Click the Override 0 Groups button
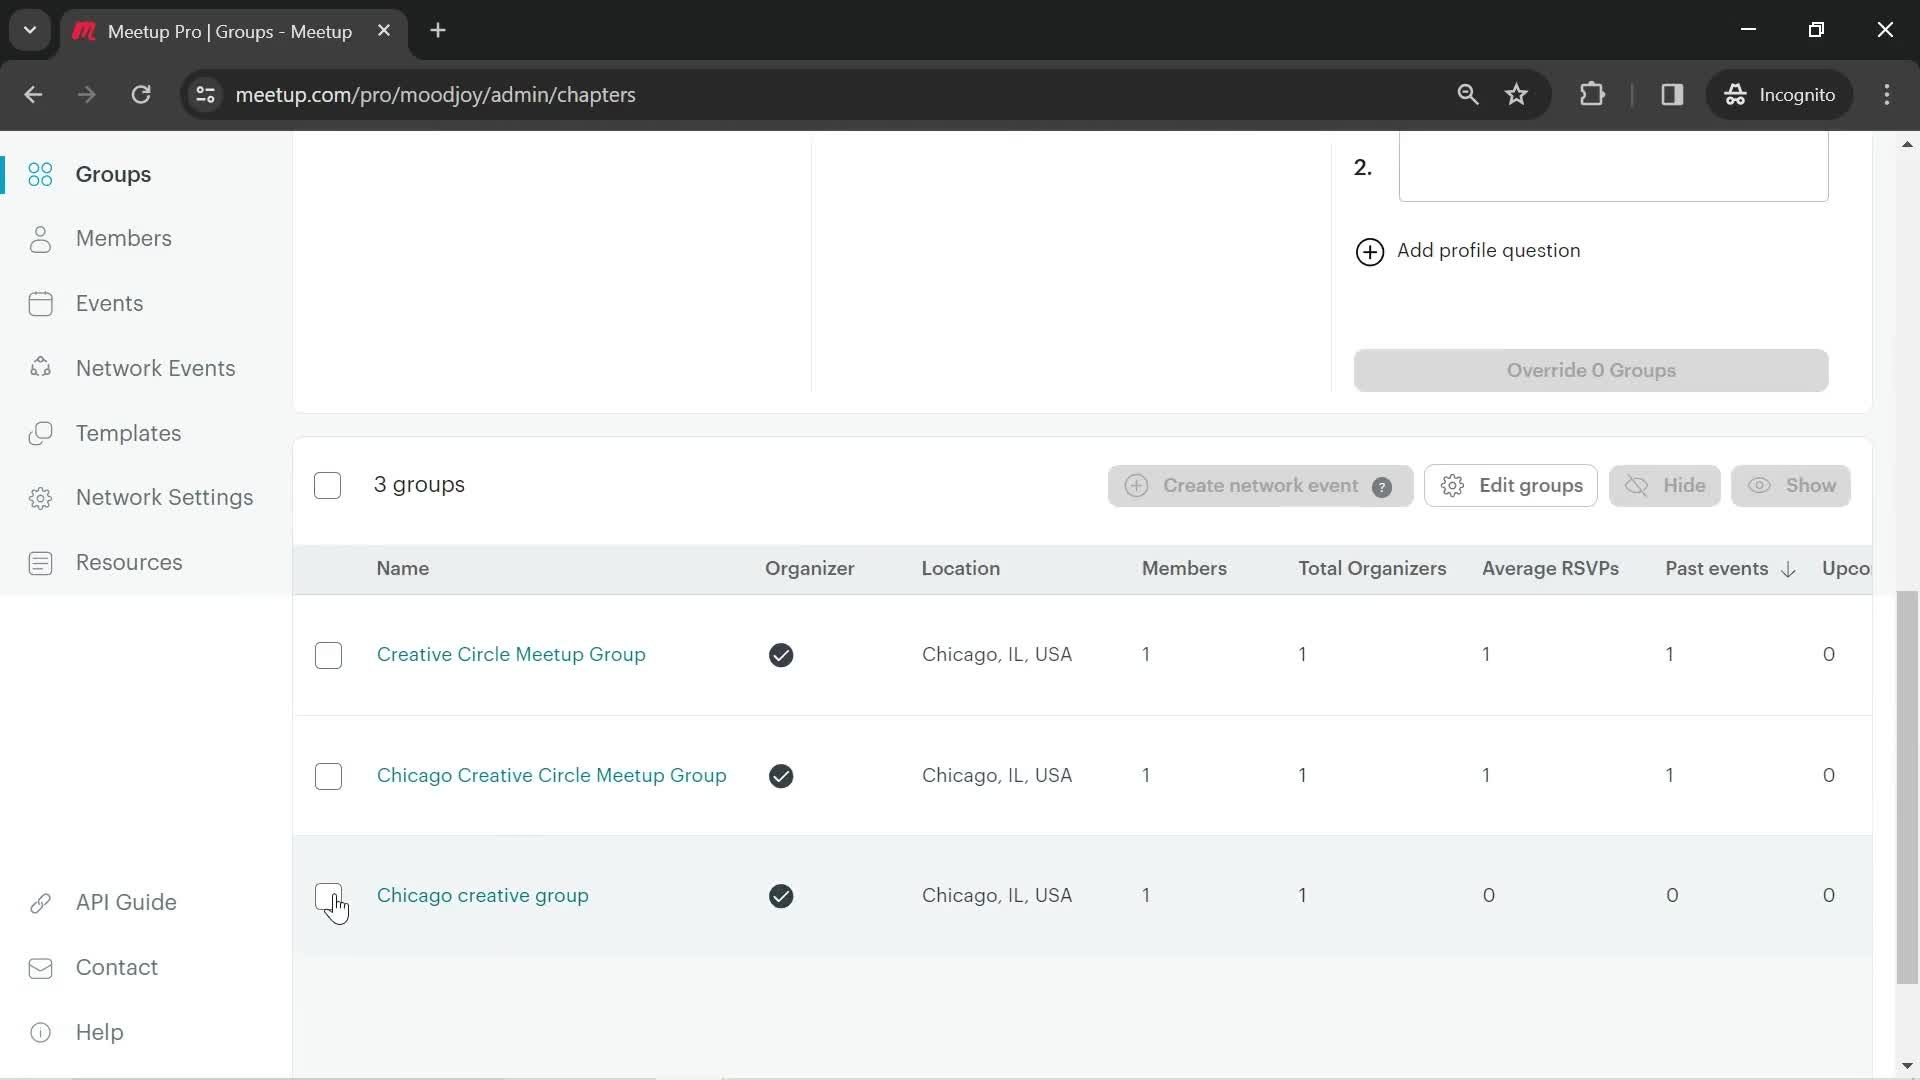1920x1080 pixels. click(1592, 371)
